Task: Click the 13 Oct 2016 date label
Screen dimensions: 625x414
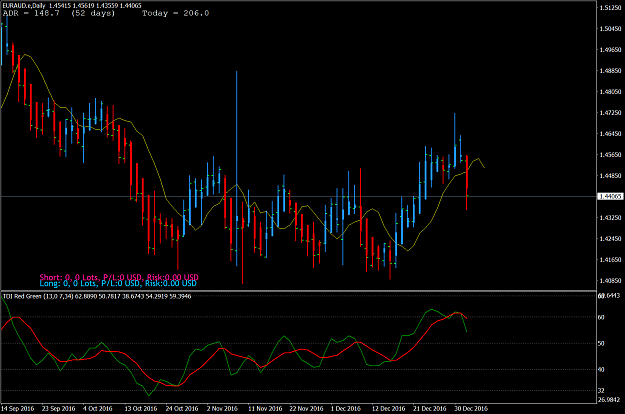Action: coord(141,408)
